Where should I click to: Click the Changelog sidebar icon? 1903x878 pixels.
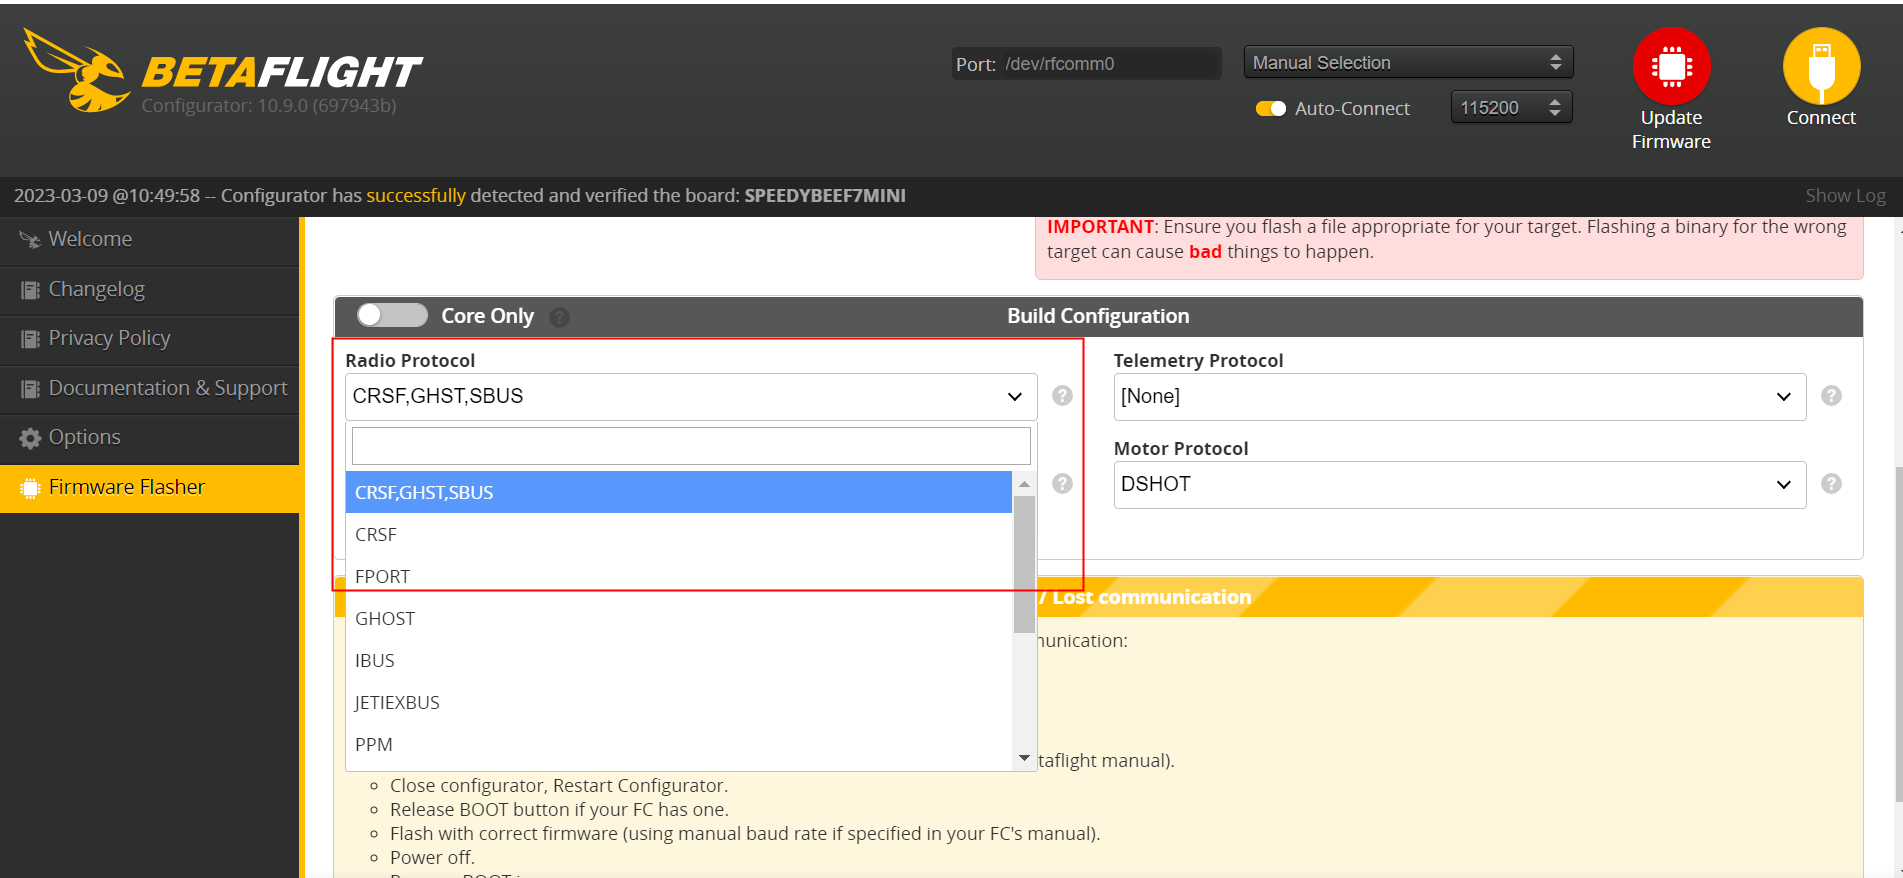(x=30, y=290)
